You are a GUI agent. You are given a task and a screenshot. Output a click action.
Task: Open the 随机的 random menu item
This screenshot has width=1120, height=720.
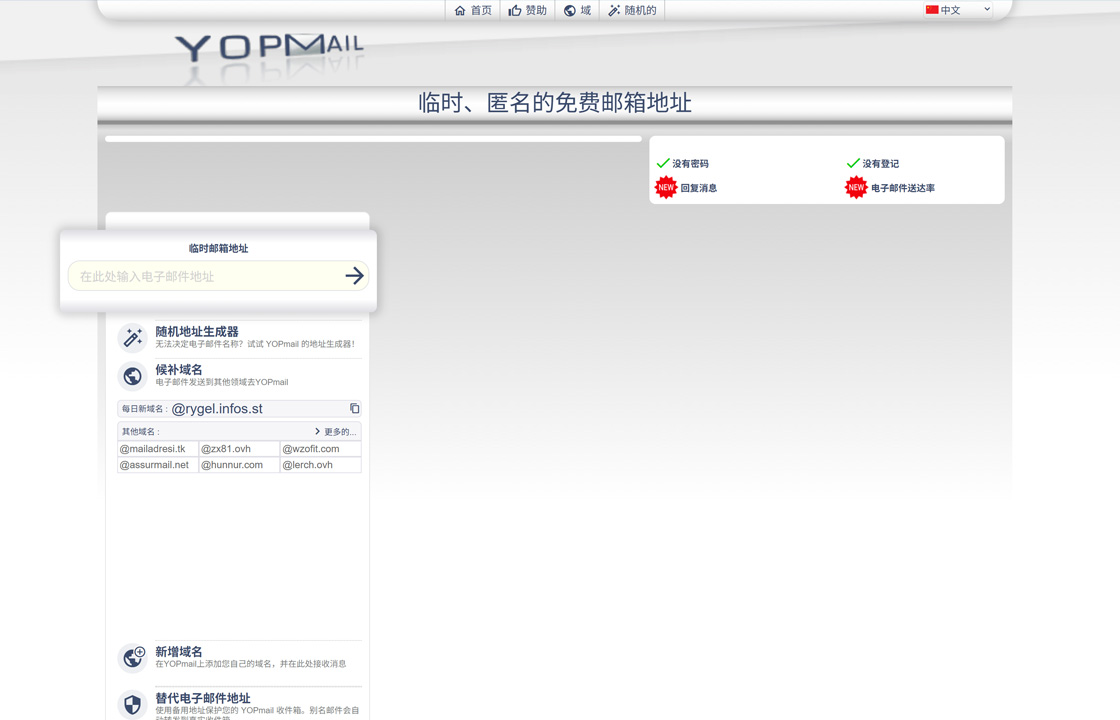tap(632, 10)
